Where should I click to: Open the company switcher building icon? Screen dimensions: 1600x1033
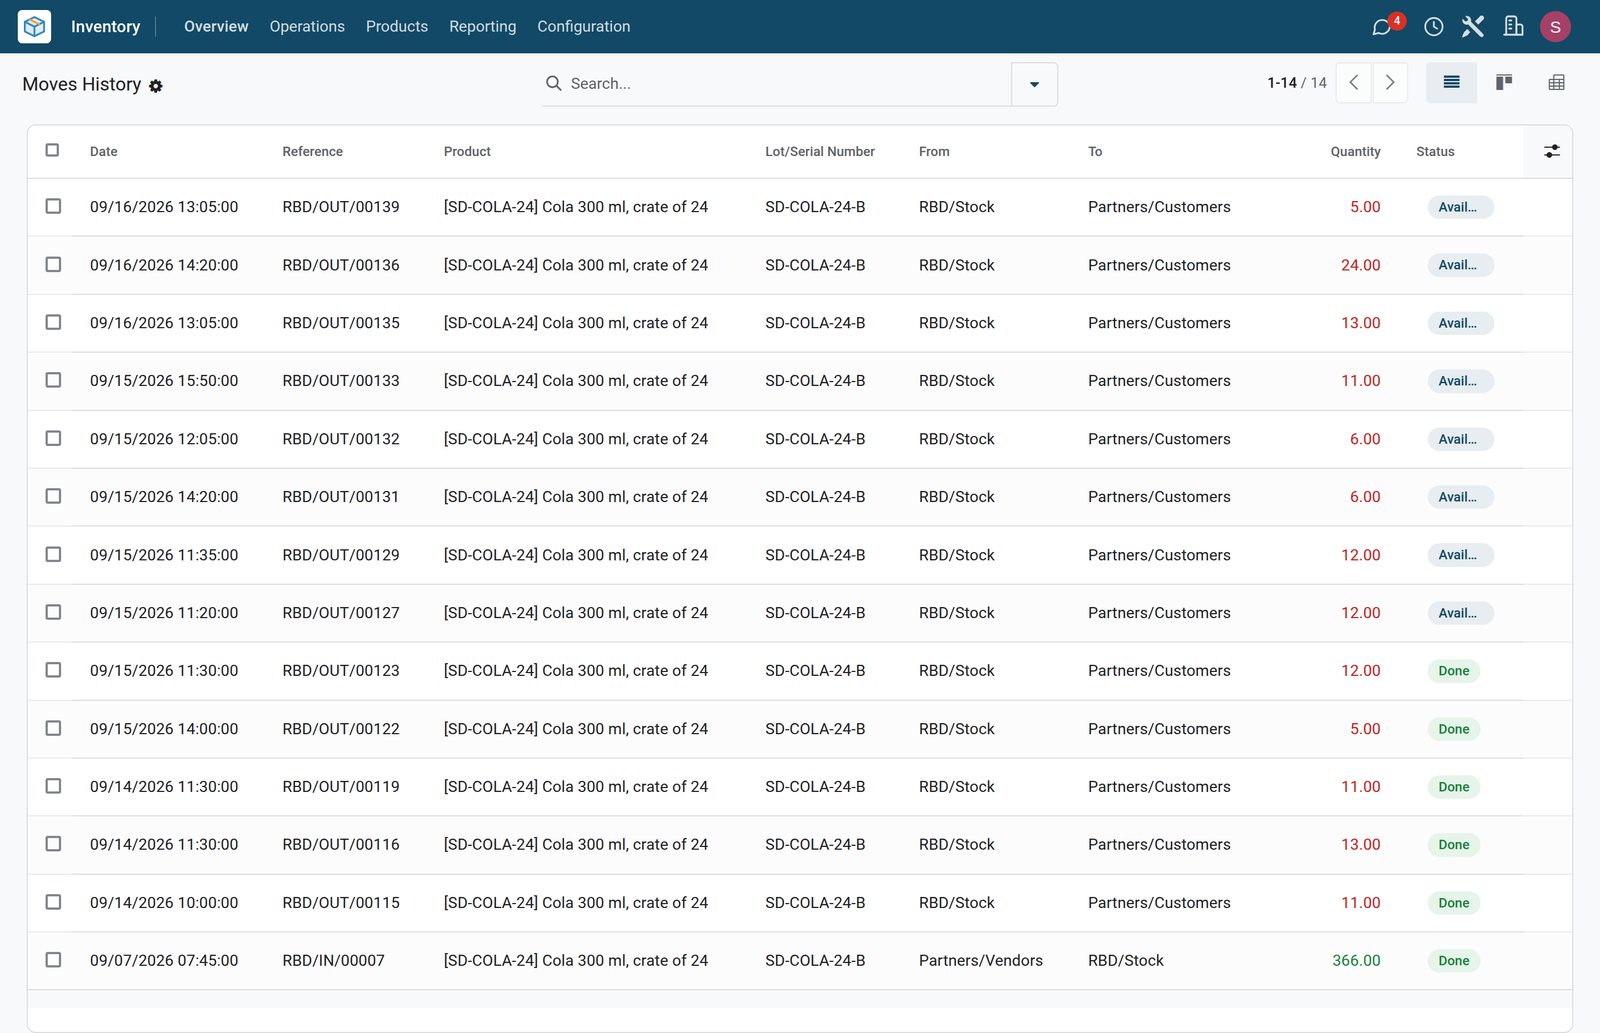pyautogui.click(x=1513, y=27)
